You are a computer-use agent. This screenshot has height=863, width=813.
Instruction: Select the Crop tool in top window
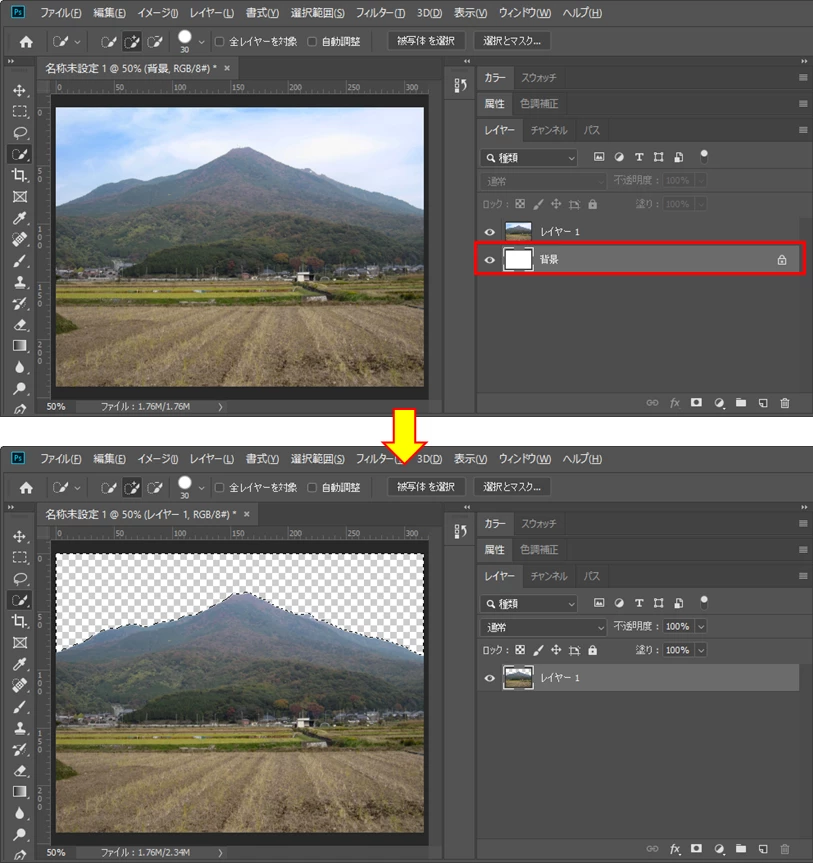(x=20, y=176)
